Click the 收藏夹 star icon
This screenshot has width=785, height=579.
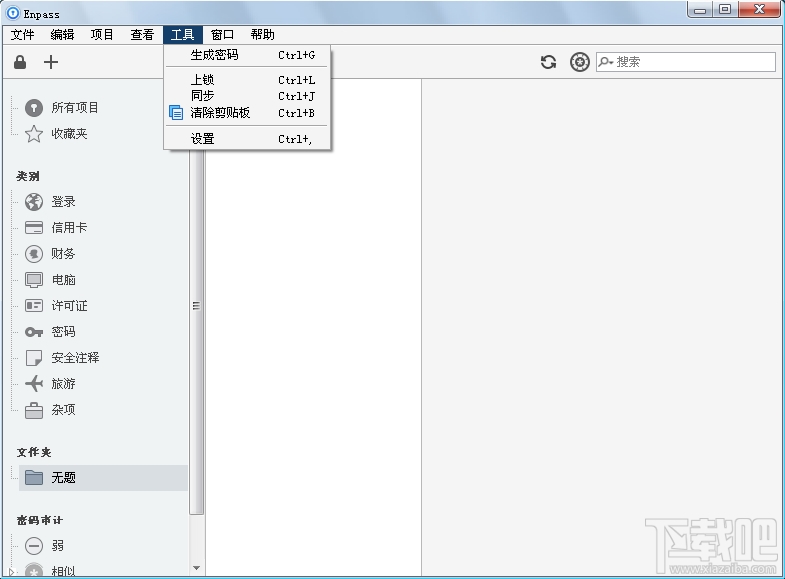34,134
